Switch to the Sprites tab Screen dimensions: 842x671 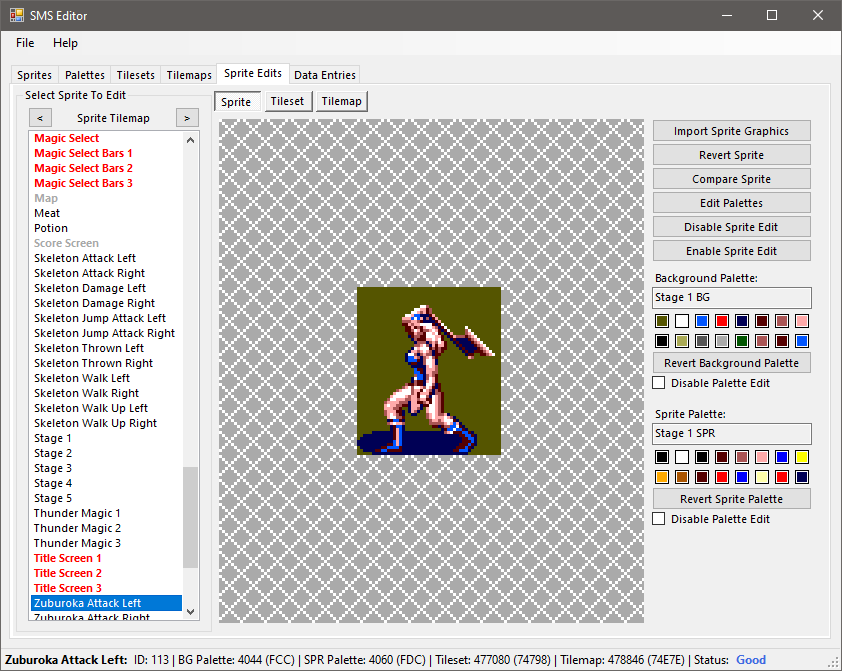(x=34, y=75)
